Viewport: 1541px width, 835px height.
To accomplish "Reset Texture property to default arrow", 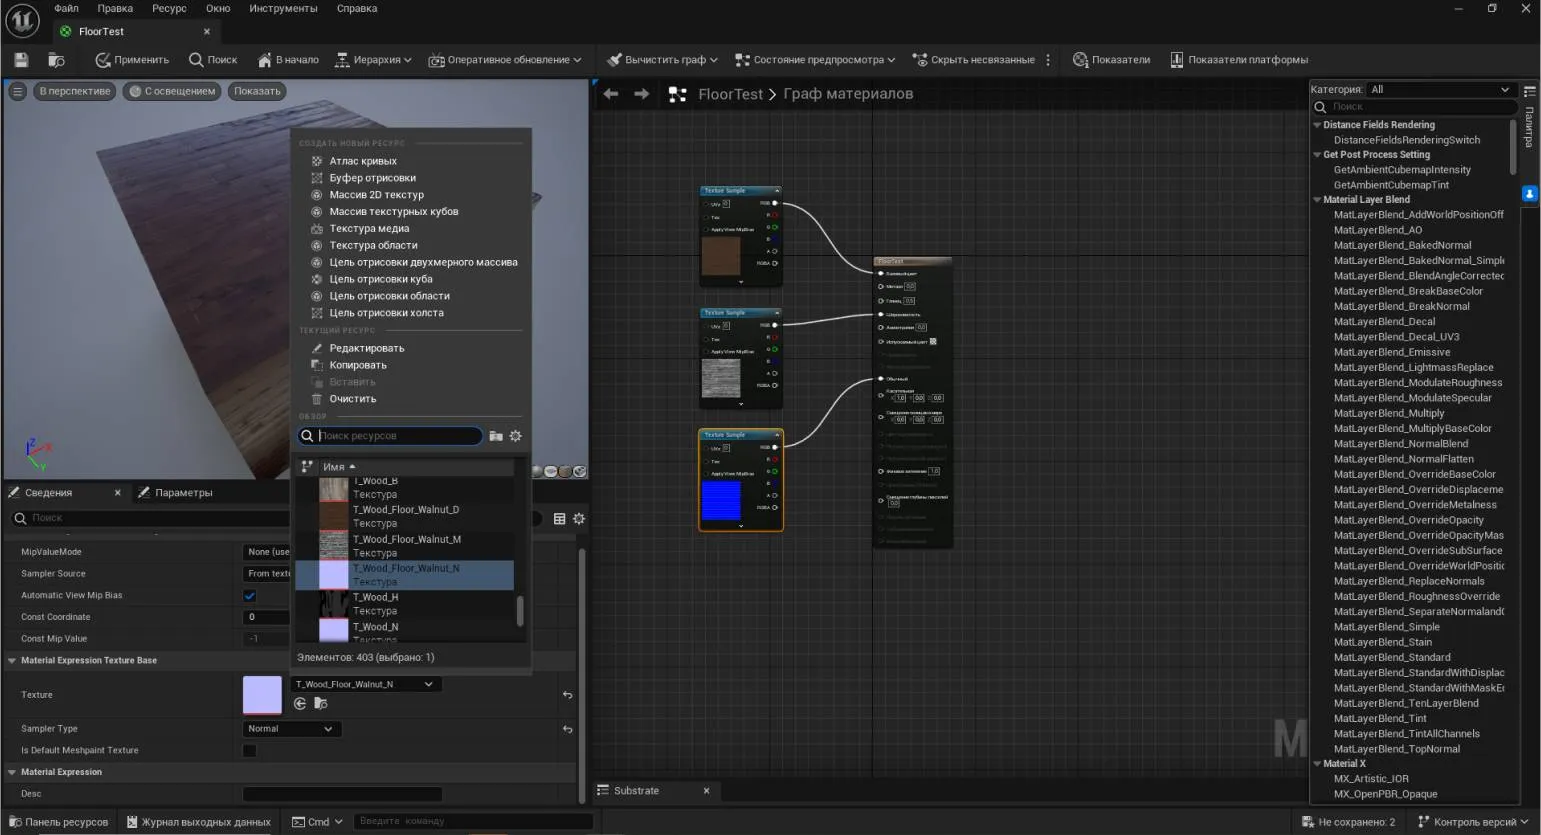I will pyautogui.click(x=567, y=695).
